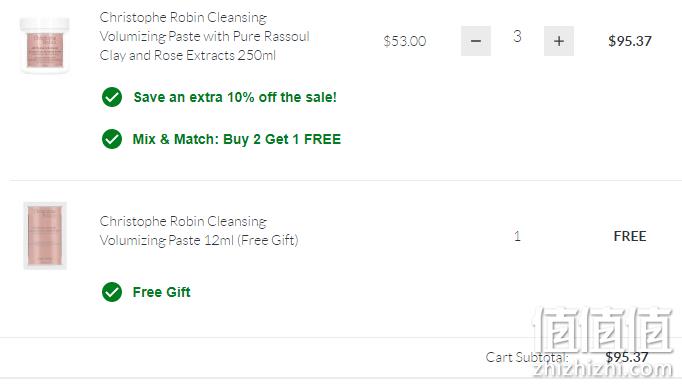Increase quantity with the plus button
The width and height of the screenshot is (682, 386).
tap(558, 41)
